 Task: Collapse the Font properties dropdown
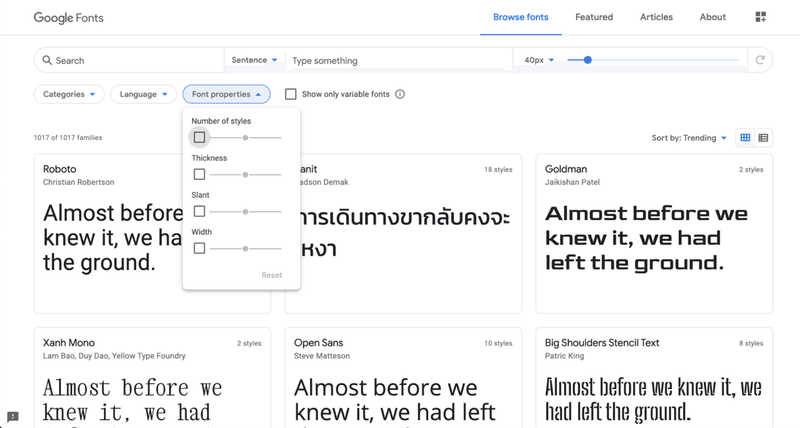[227, 94]
